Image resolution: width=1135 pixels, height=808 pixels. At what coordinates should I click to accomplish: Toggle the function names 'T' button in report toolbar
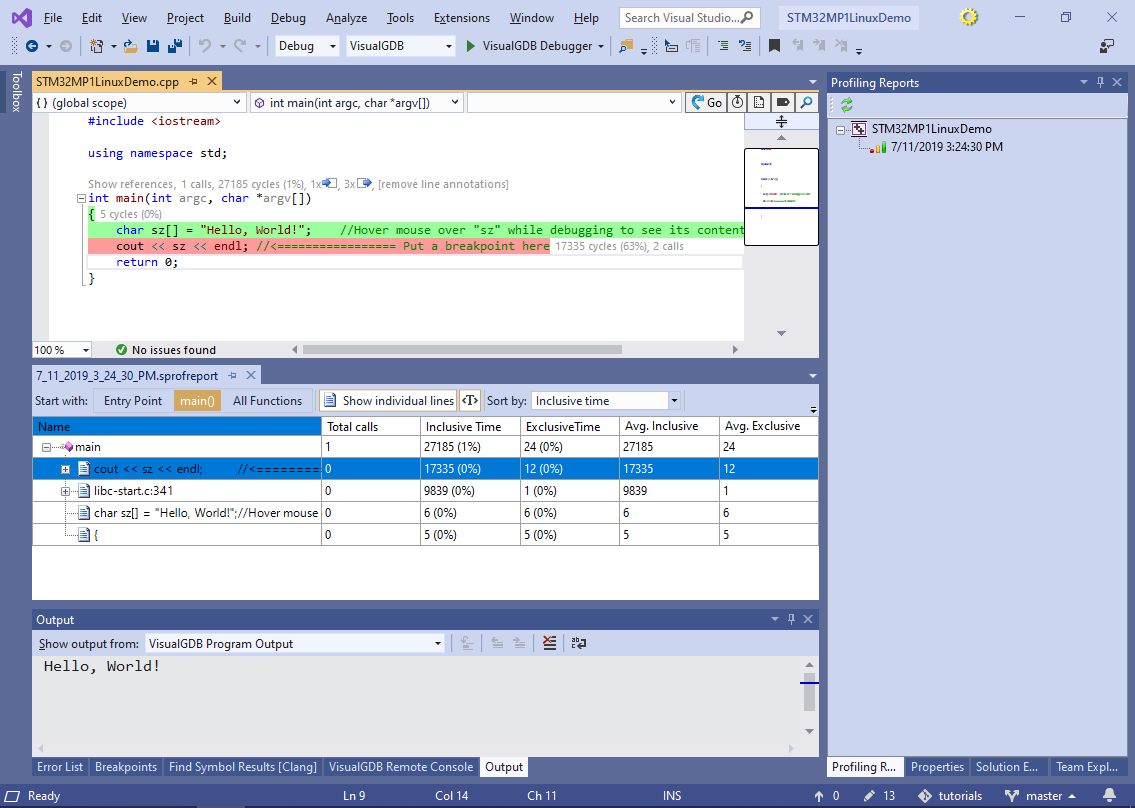click(469, 400)
